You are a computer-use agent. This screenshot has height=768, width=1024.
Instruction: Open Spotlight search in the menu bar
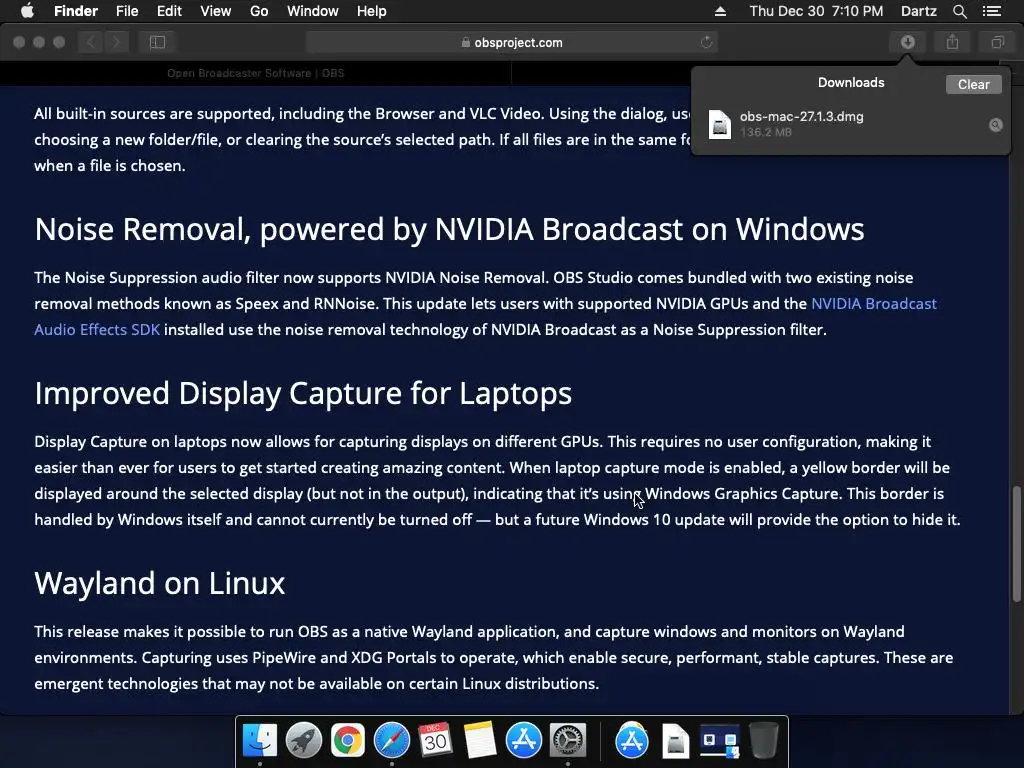pyautogui.click(x=959, y=11)
